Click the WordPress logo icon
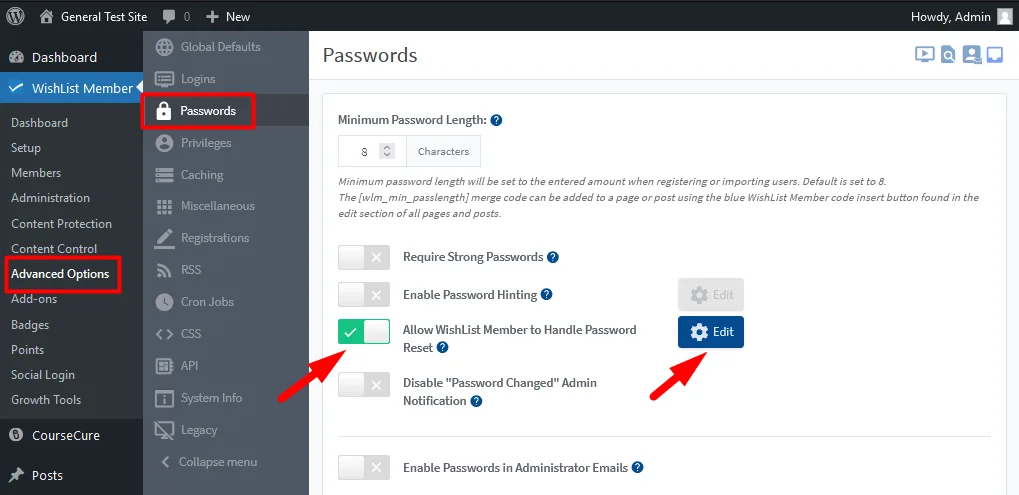The height and width of the screenshot is (495, 1019). click(x=16, y=16)
